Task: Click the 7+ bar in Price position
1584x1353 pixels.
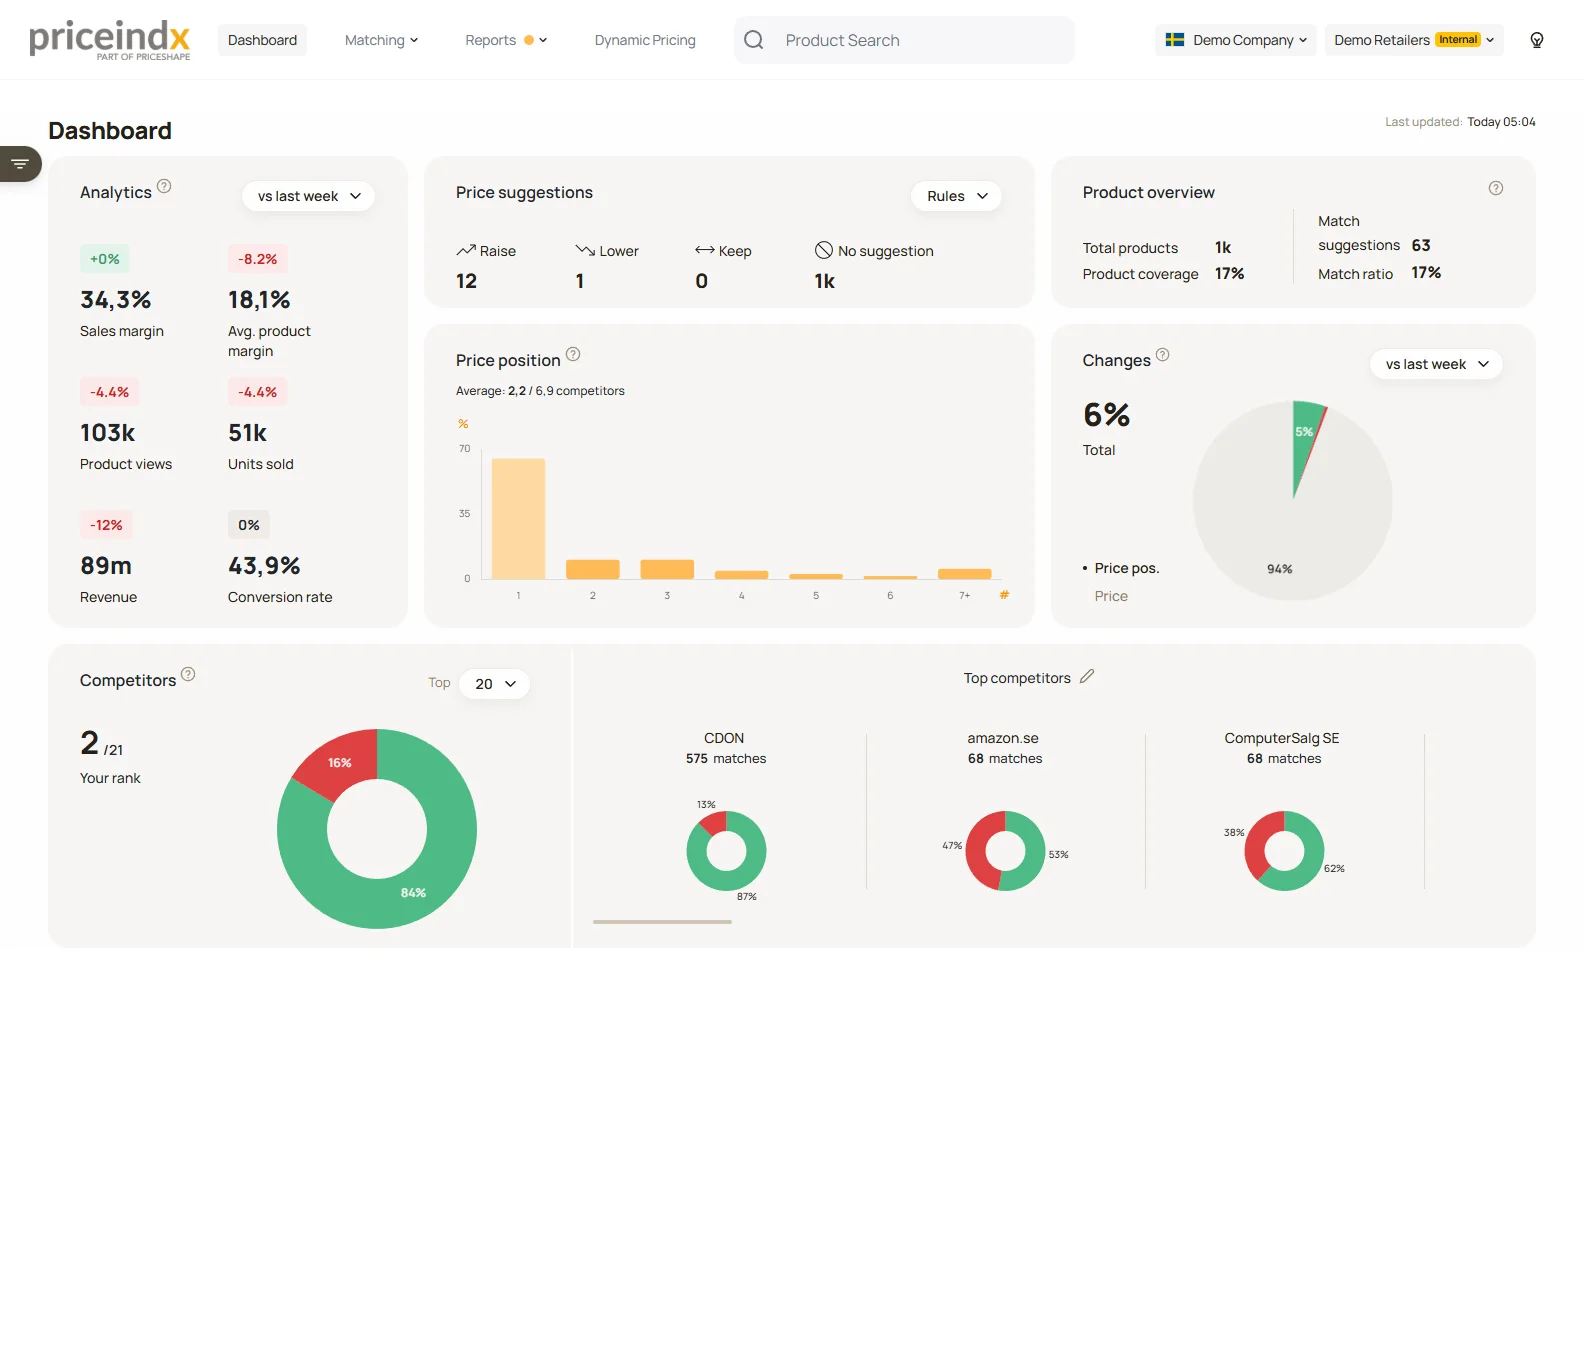Action: [x=965, y=574]
